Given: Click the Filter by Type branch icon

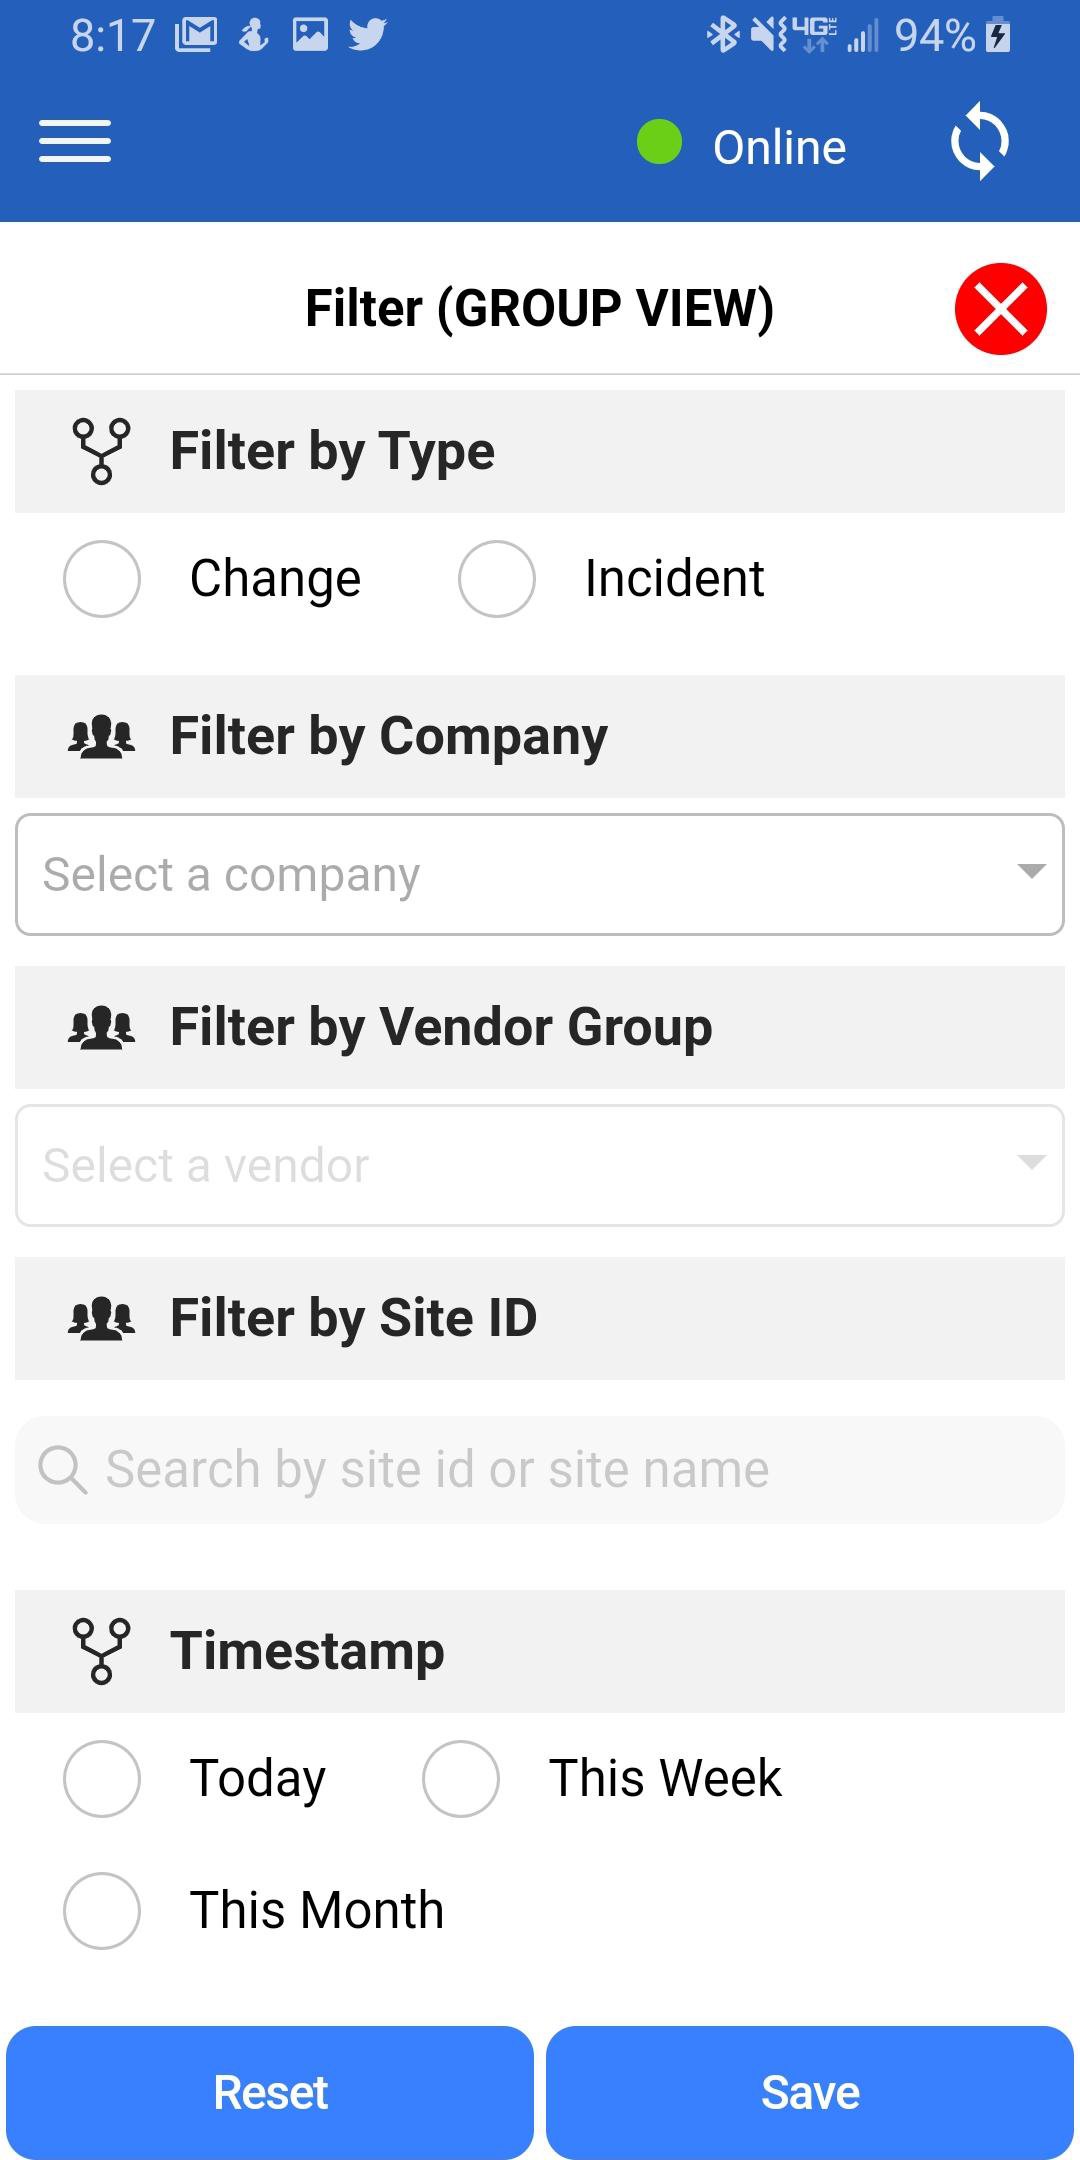Looking at the screenshot, I should pyautogui.click(x=101, y=452).
